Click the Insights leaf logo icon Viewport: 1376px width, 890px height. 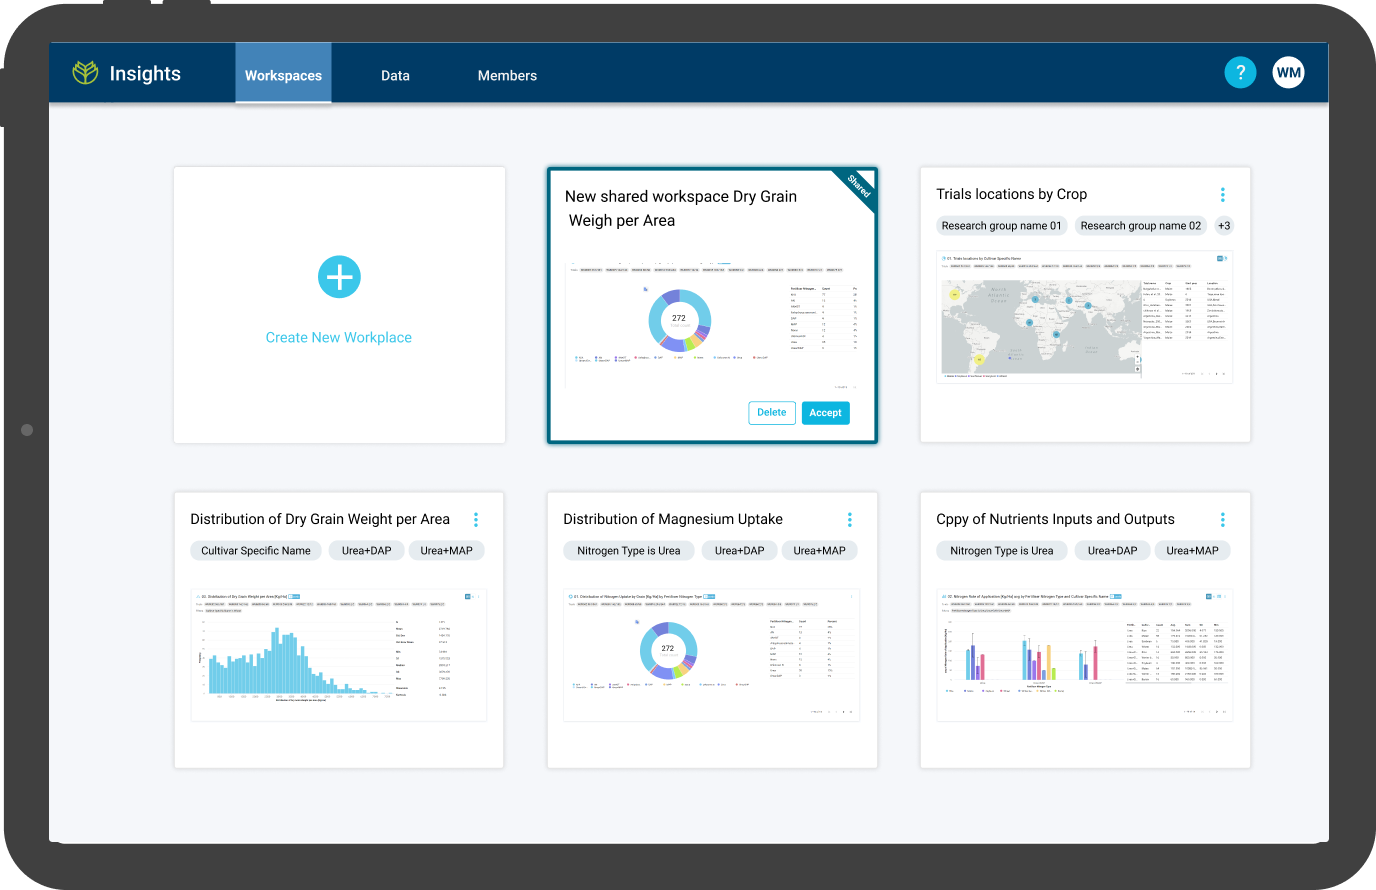click(86, 72)
